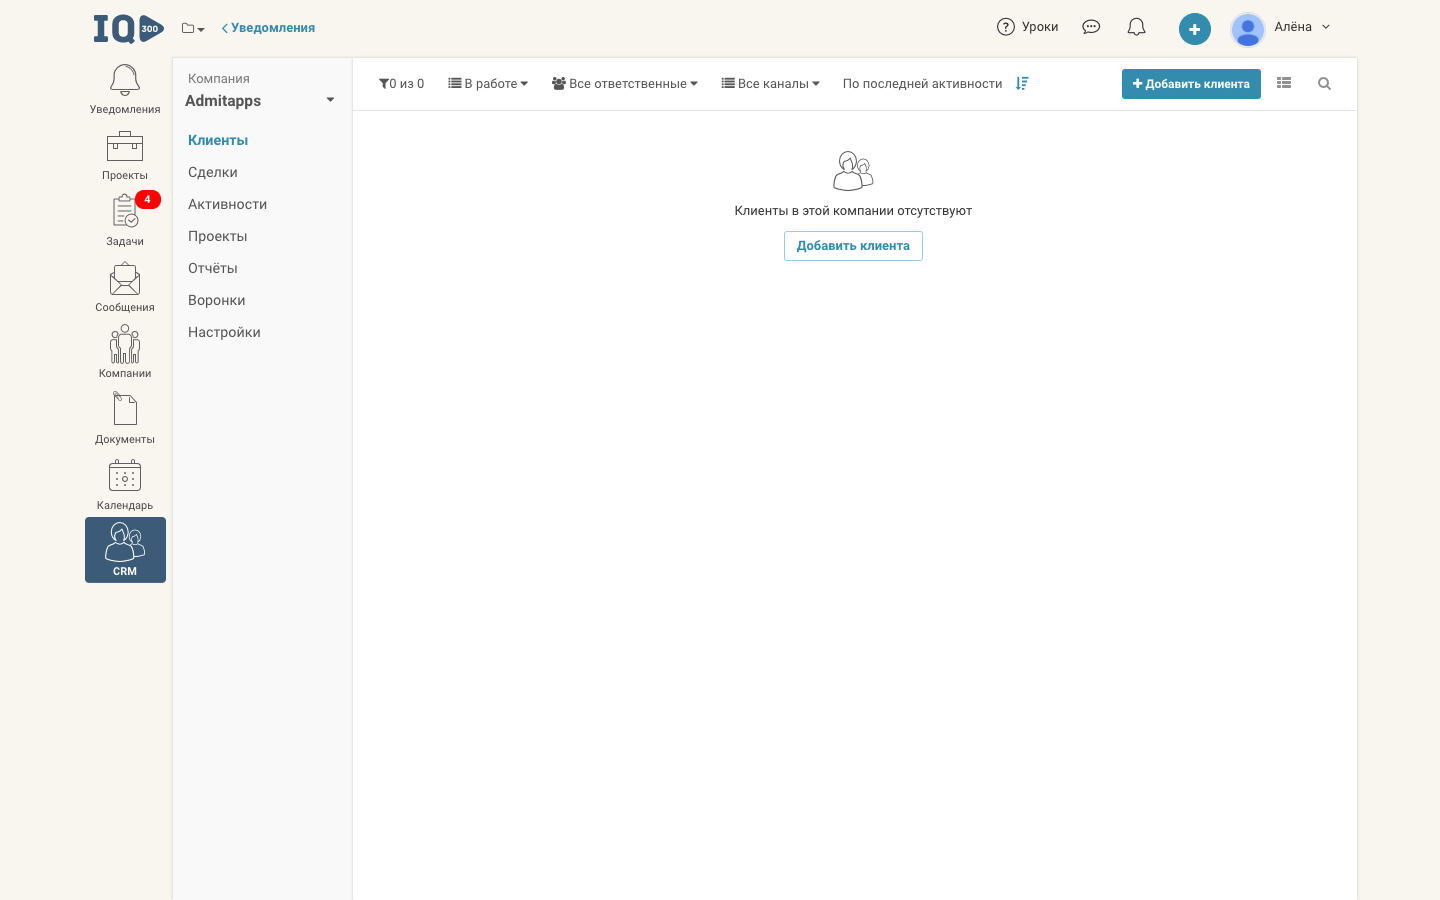This screenshot has height=900, width=1440.
Task: Open Компании in the sidebar
Action: click(125, 353)
